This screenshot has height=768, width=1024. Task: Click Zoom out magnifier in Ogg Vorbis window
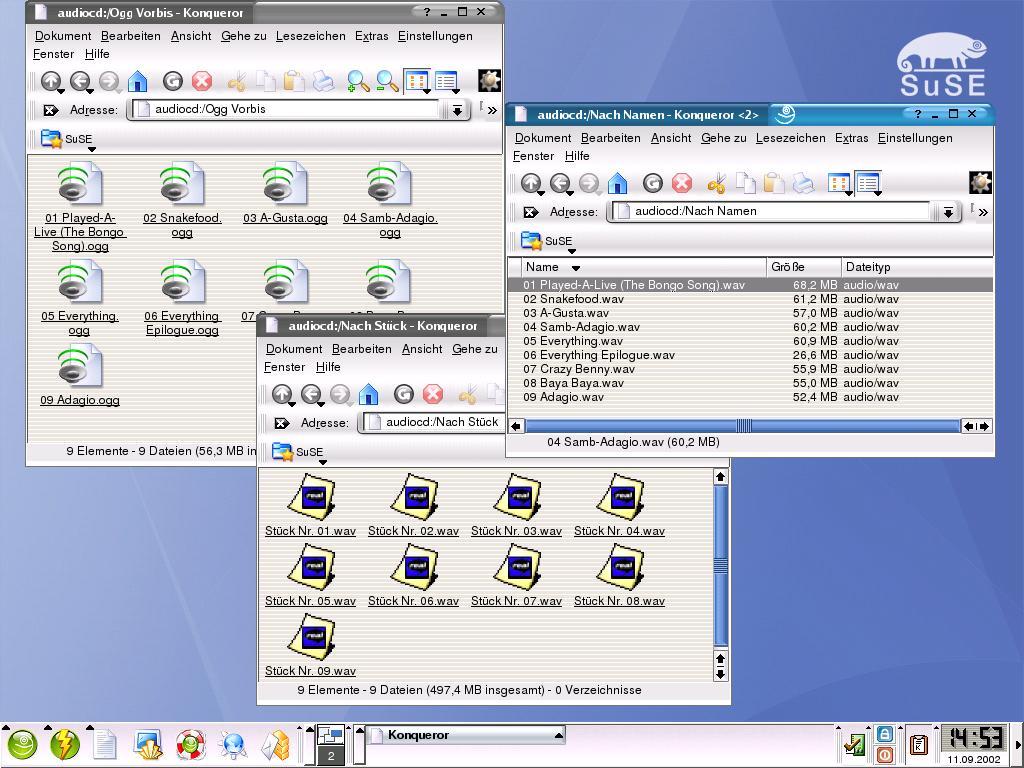tap(387, 81)
